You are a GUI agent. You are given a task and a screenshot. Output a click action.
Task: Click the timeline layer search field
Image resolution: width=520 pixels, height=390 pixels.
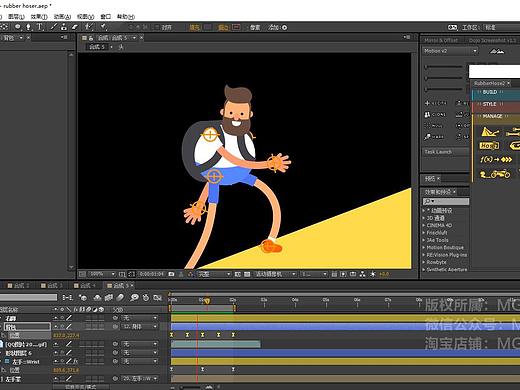pos(29,297)
